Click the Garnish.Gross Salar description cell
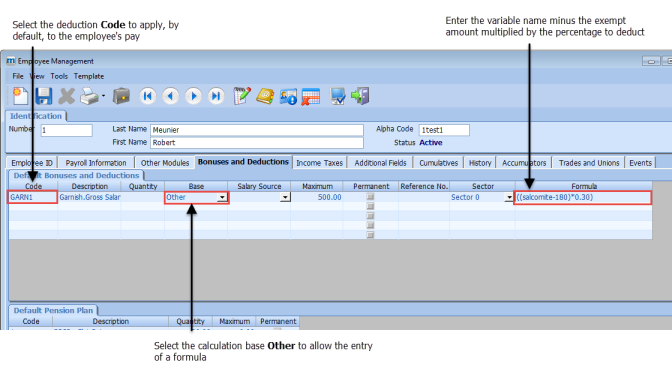672x372 pixels. [90, 197]
